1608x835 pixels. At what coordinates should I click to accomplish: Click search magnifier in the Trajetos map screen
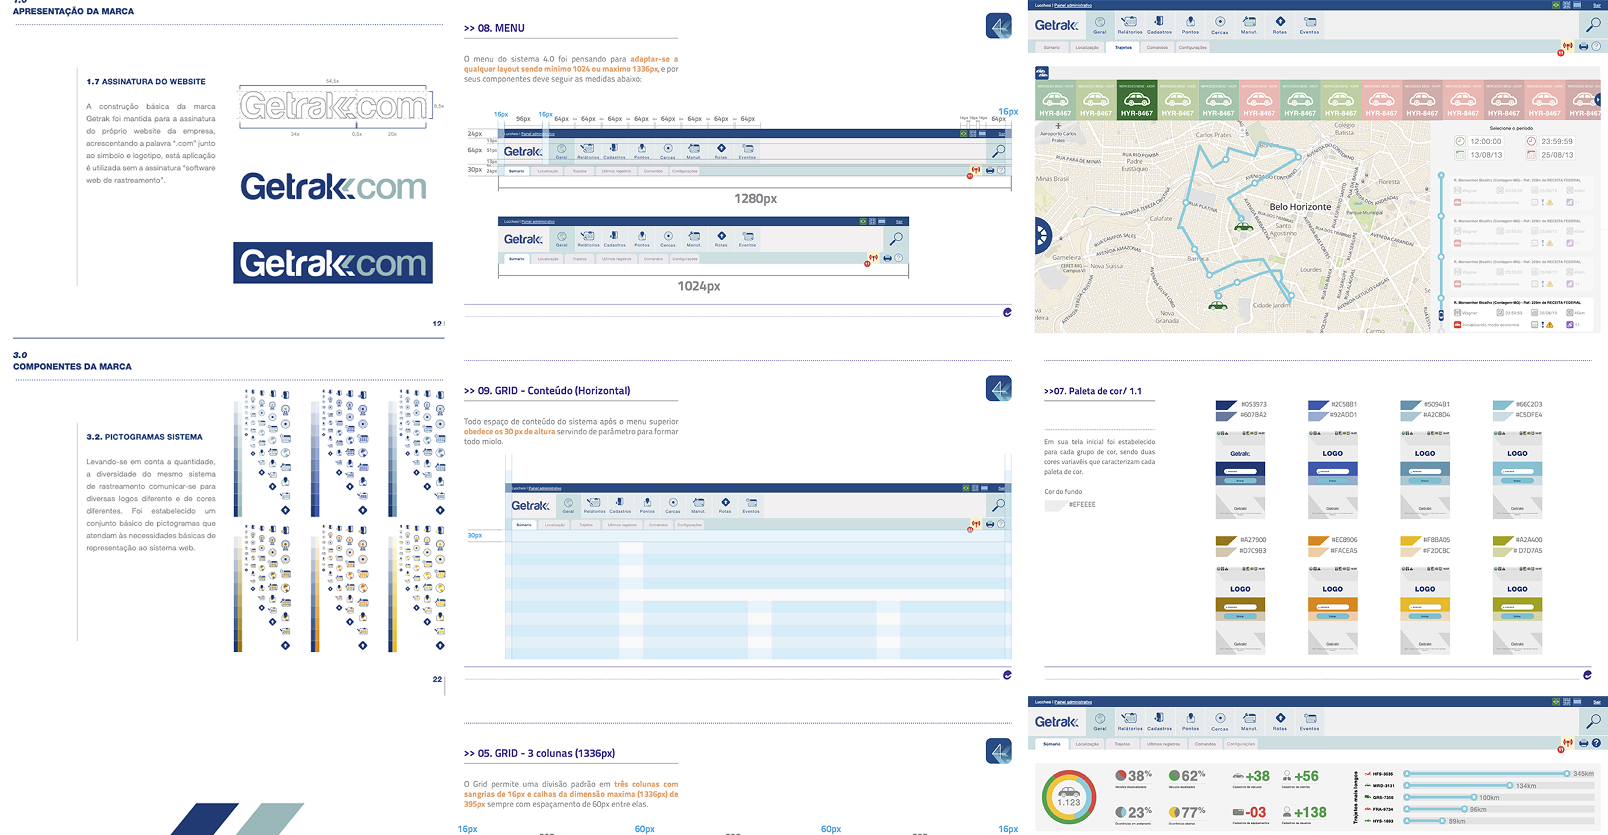pyautogui.click(x=1593, y=24)
